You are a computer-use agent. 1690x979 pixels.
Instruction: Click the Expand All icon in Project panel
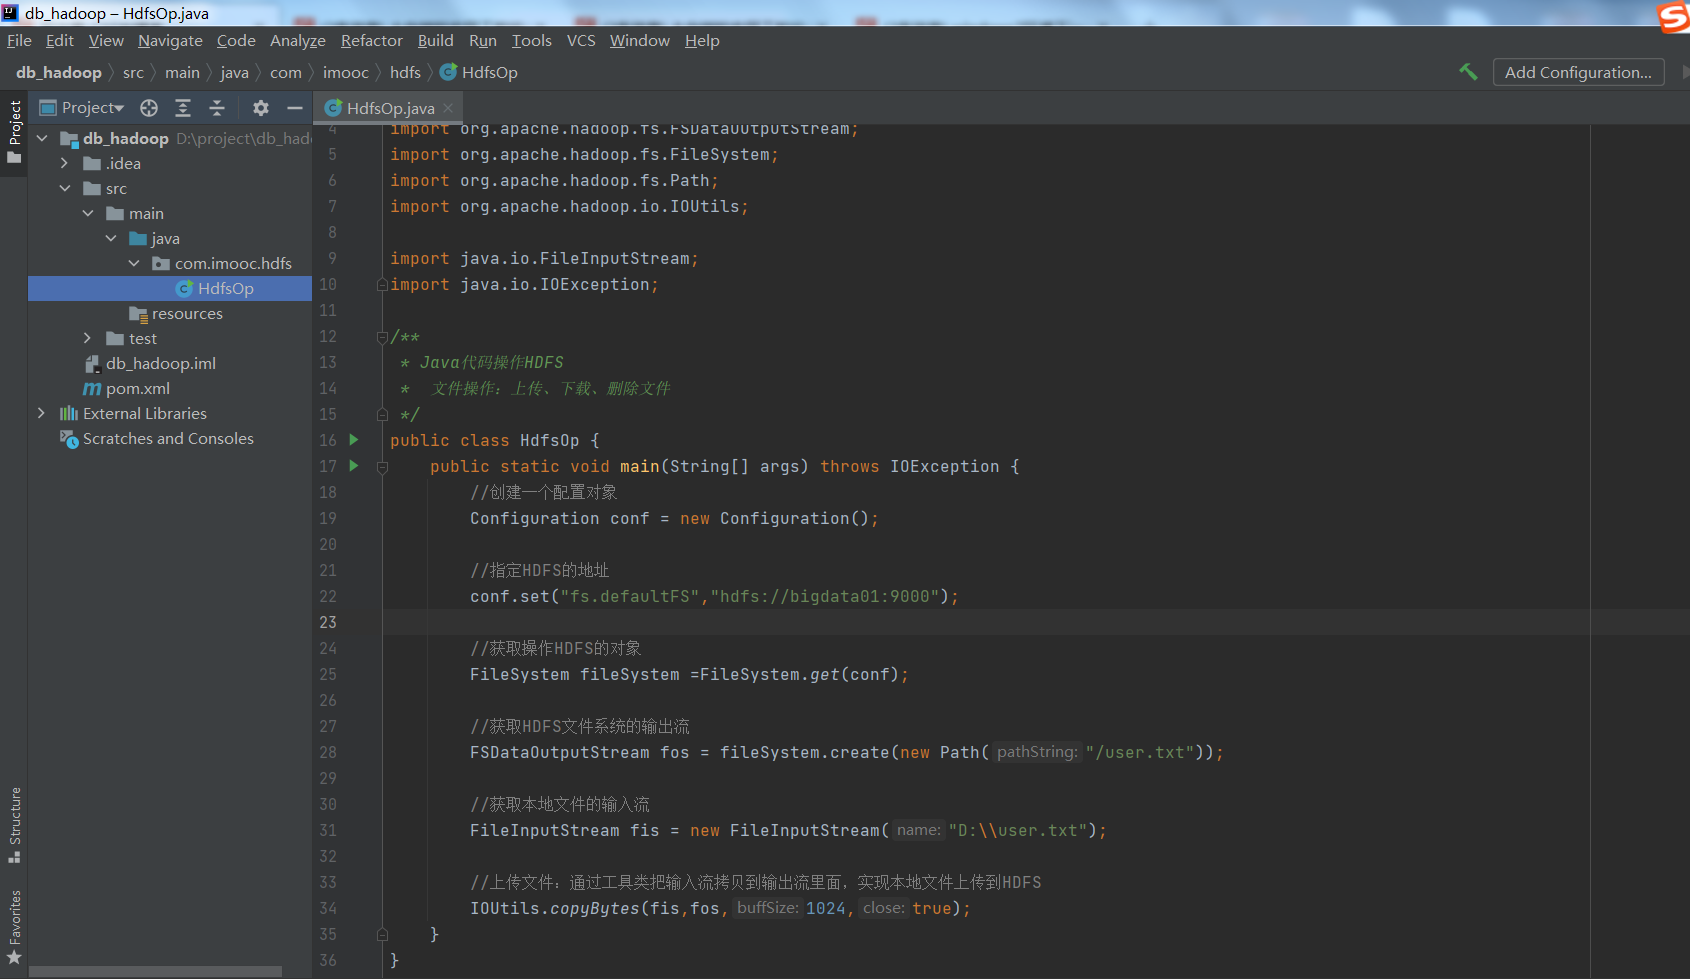point(183,108)
